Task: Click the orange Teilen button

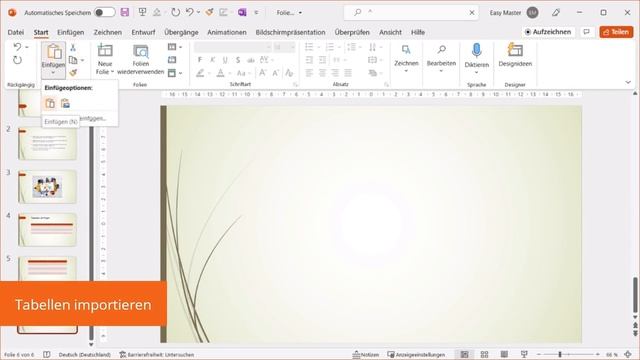Action: [x=616, y=32]
